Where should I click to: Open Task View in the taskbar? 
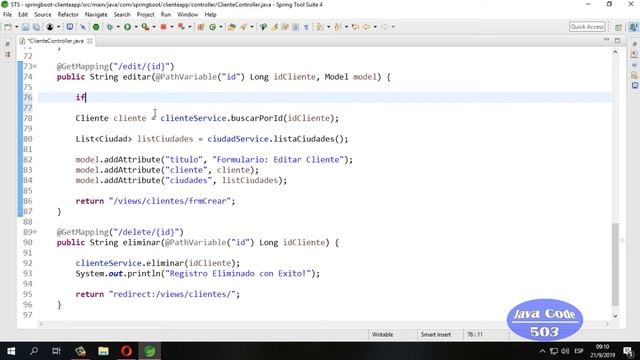pos(56,351)
